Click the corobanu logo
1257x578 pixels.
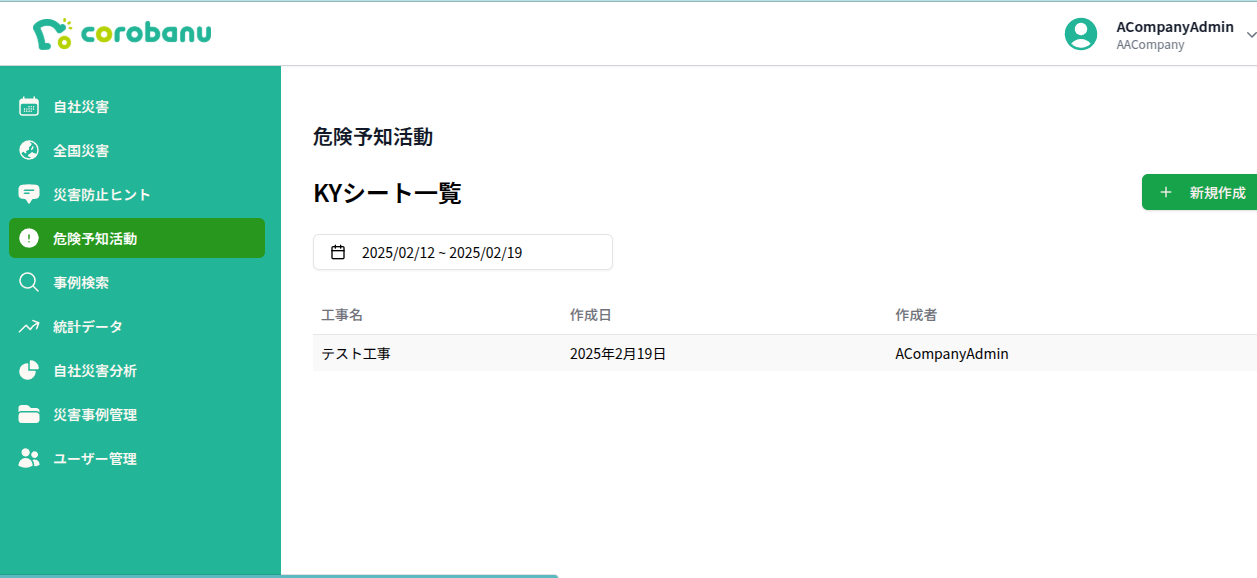122,33
